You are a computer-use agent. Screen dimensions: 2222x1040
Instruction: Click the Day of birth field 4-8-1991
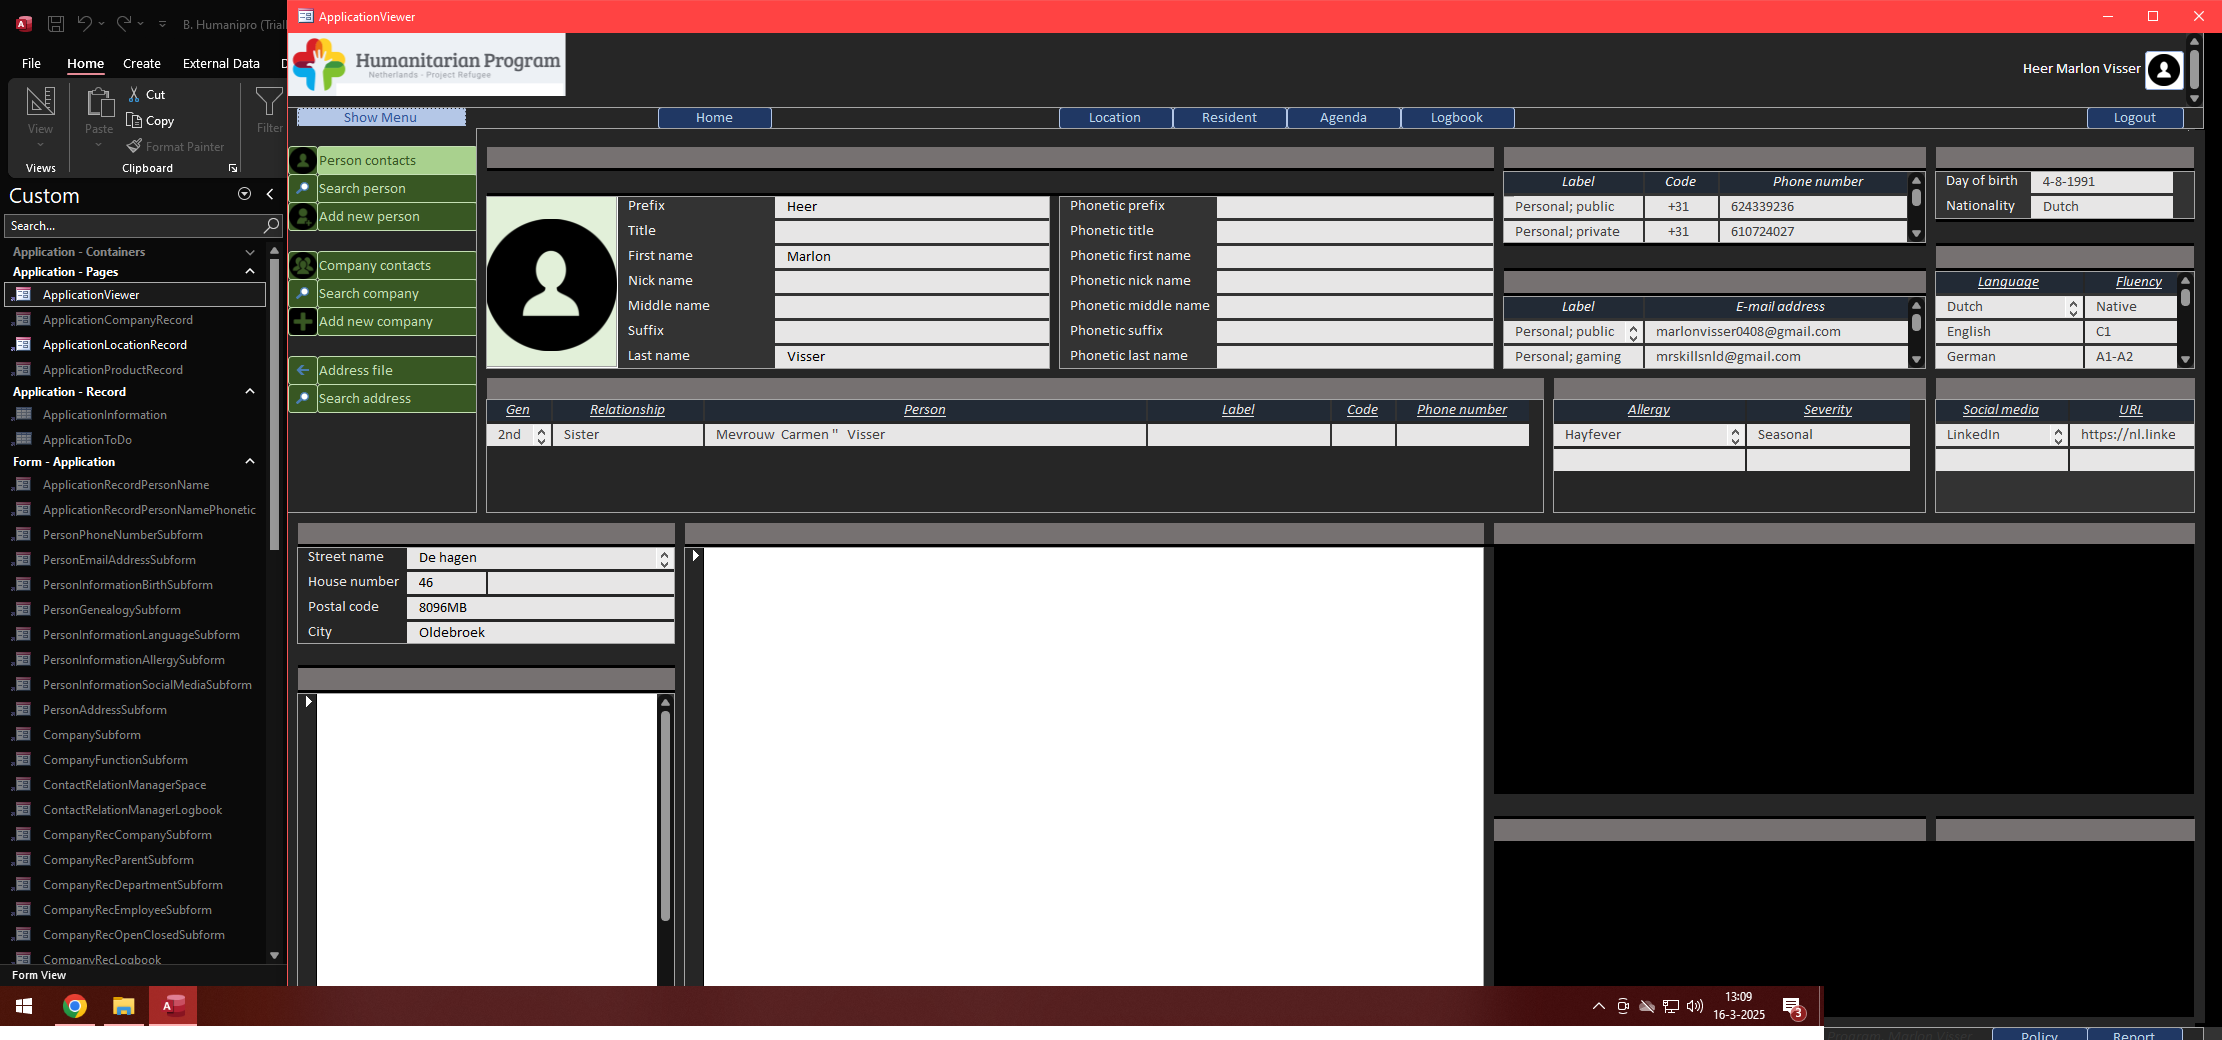[x=2101, y=182]
